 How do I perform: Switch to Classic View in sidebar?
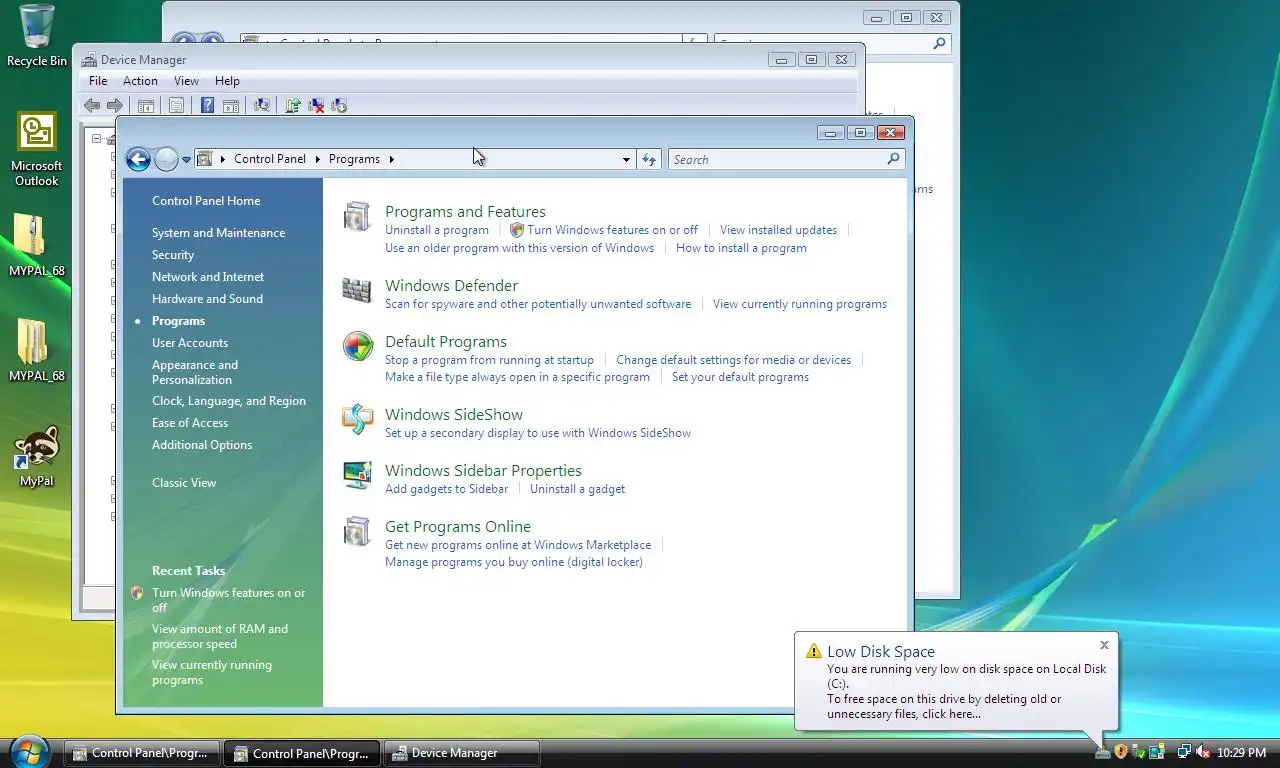click(x=184, y=483)
